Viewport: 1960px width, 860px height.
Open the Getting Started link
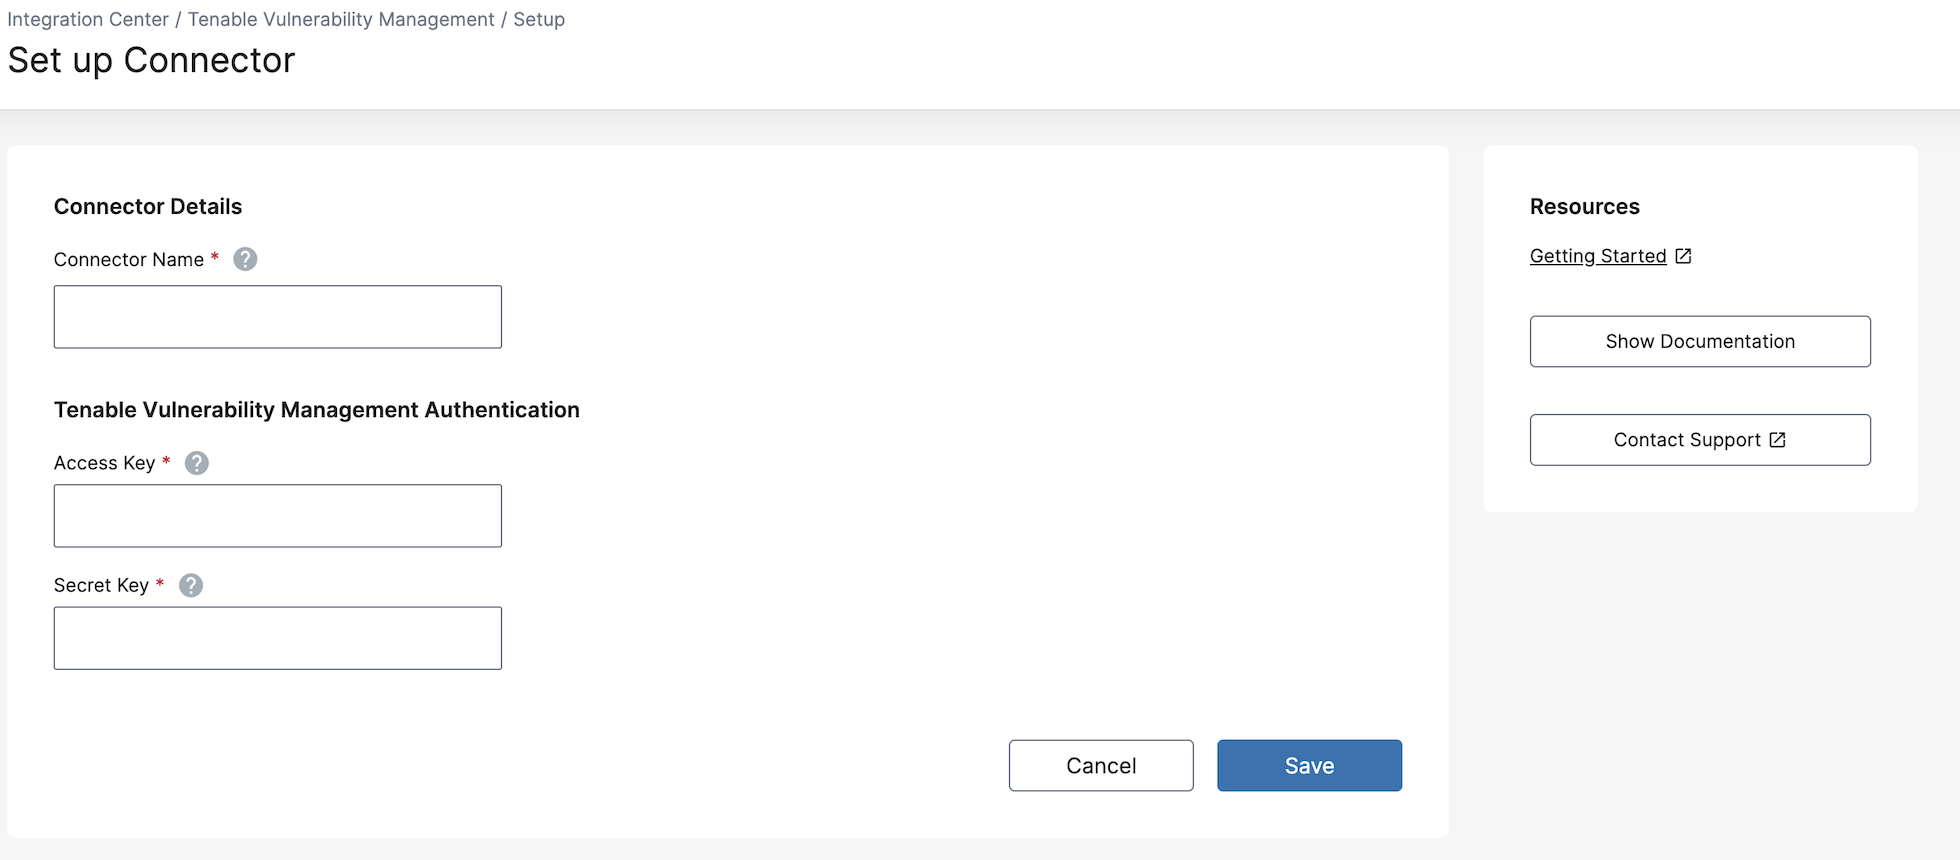click(1598, 256)
